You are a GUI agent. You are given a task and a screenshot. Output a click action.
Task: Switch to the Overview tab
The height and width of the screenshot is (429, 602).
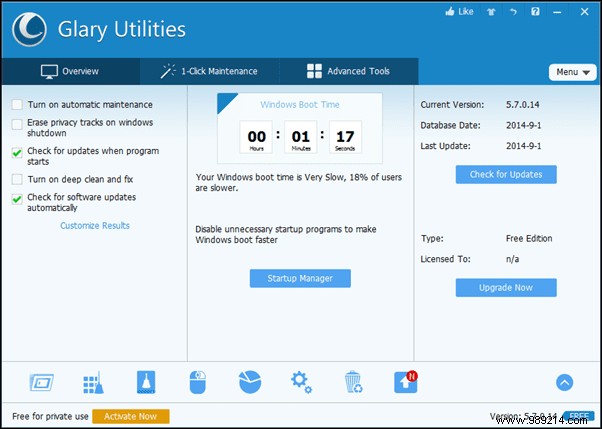71,71
